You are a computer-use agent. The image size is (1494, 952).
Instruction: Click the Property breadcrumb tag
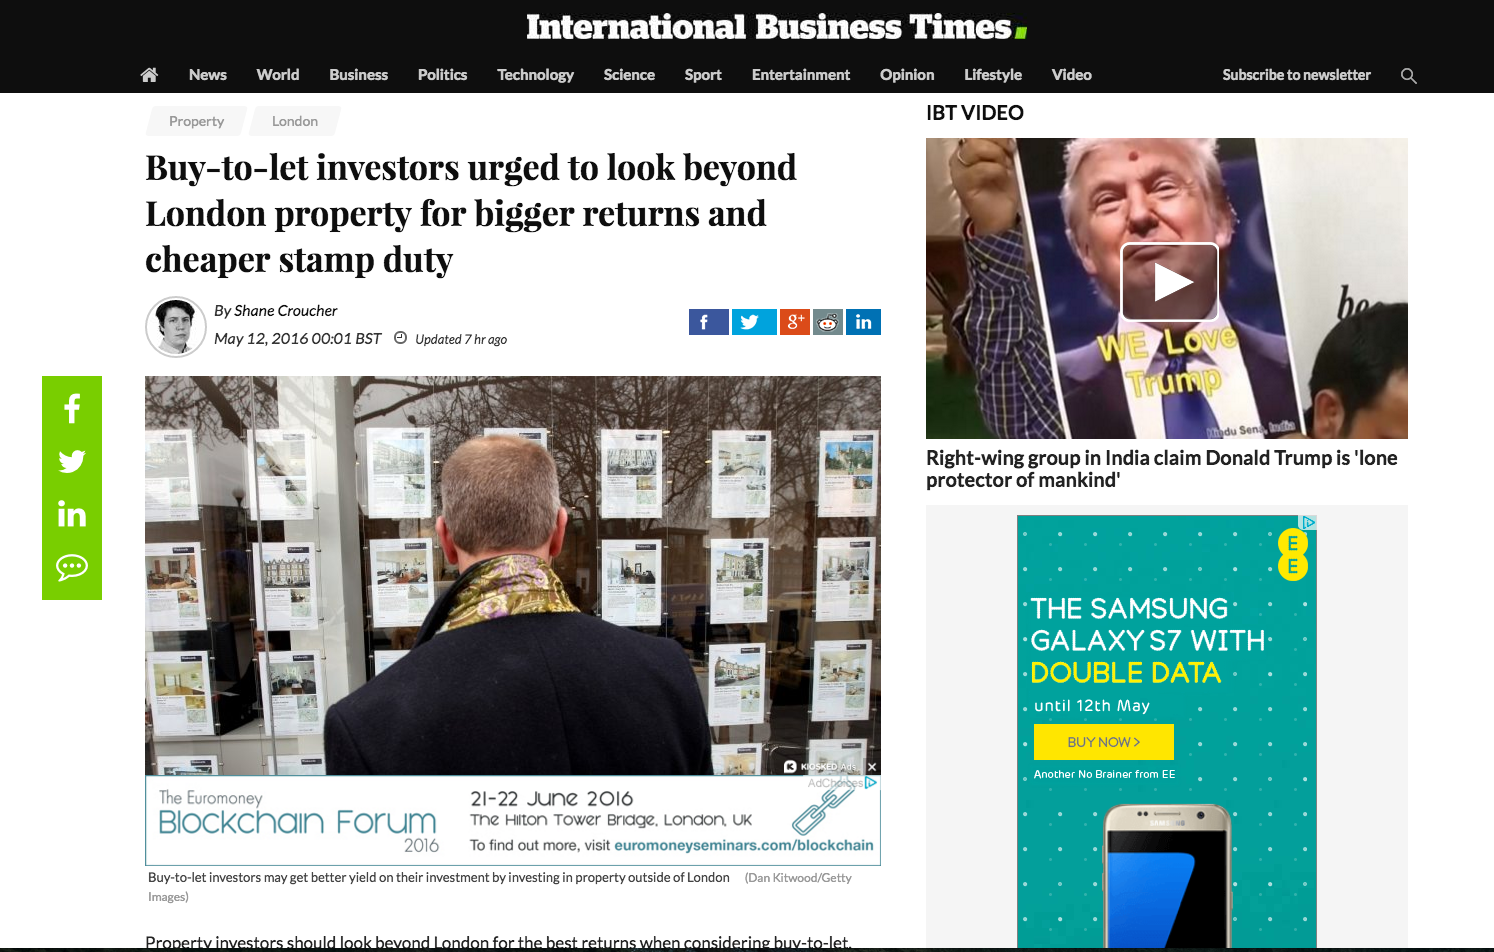(x=197, y=121)
